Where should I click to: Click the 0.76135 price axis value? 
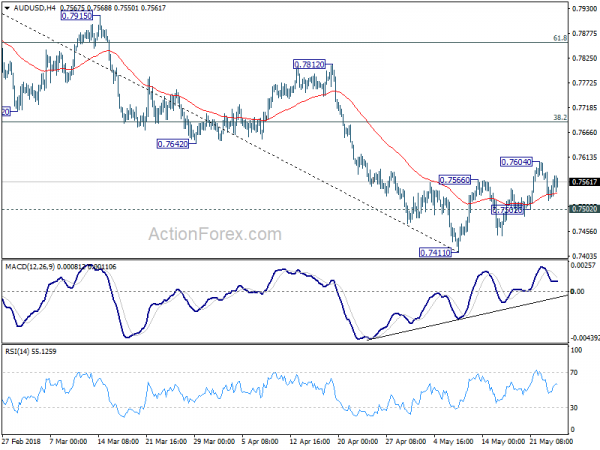[x=584, y=157]
